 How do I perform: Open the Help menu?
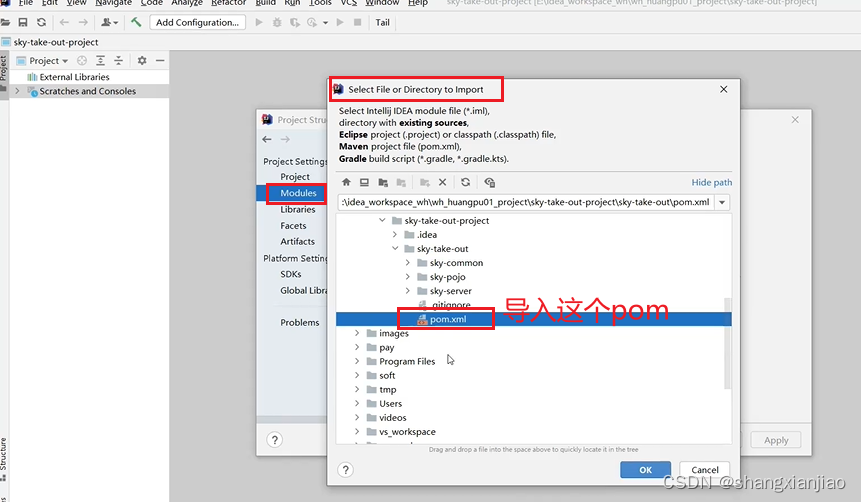click(x=417, y=3)
